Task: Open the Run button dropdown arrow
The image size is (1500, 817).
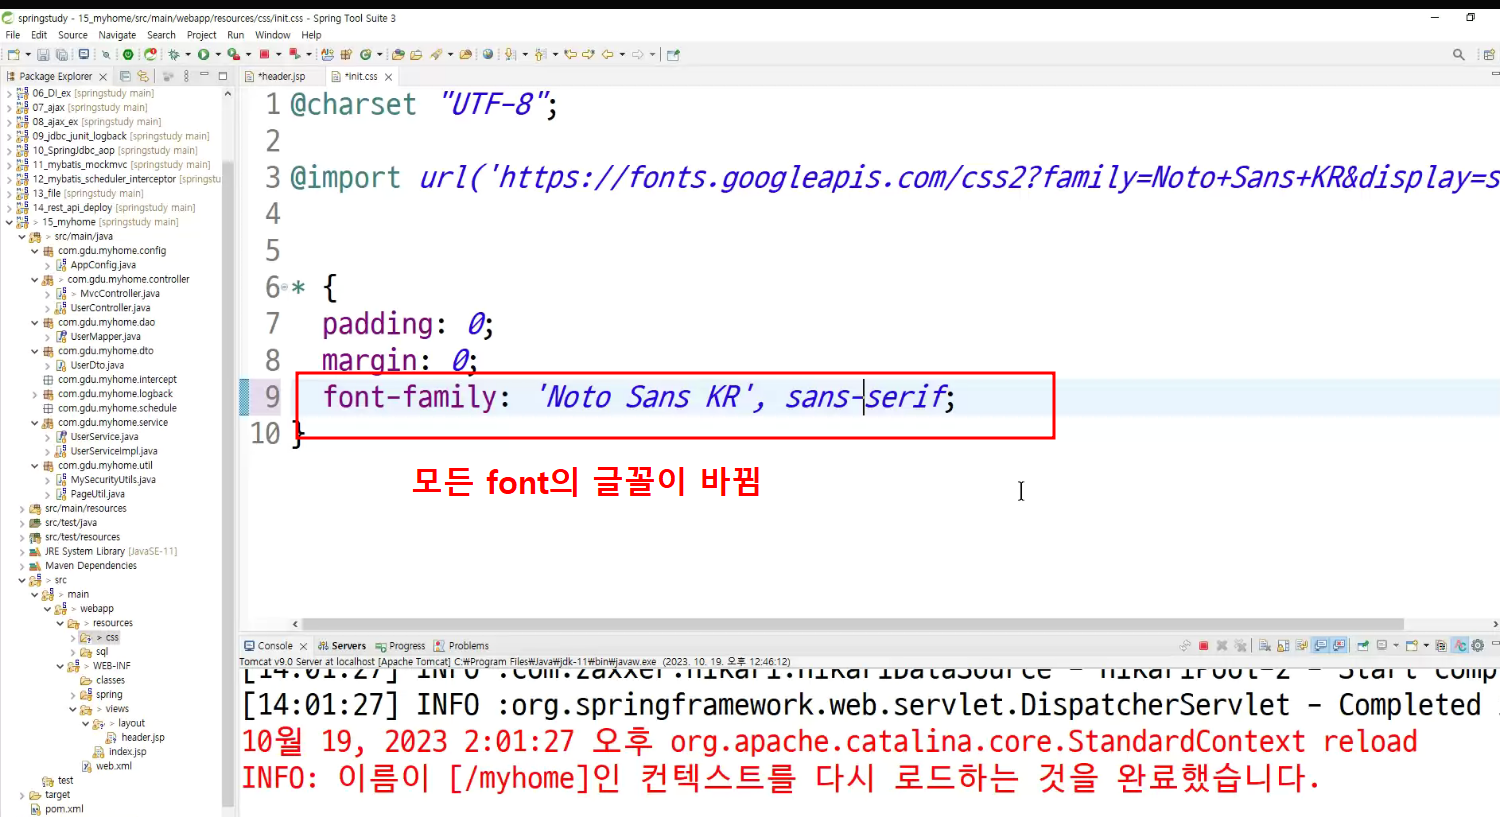Action: [218, 54]
